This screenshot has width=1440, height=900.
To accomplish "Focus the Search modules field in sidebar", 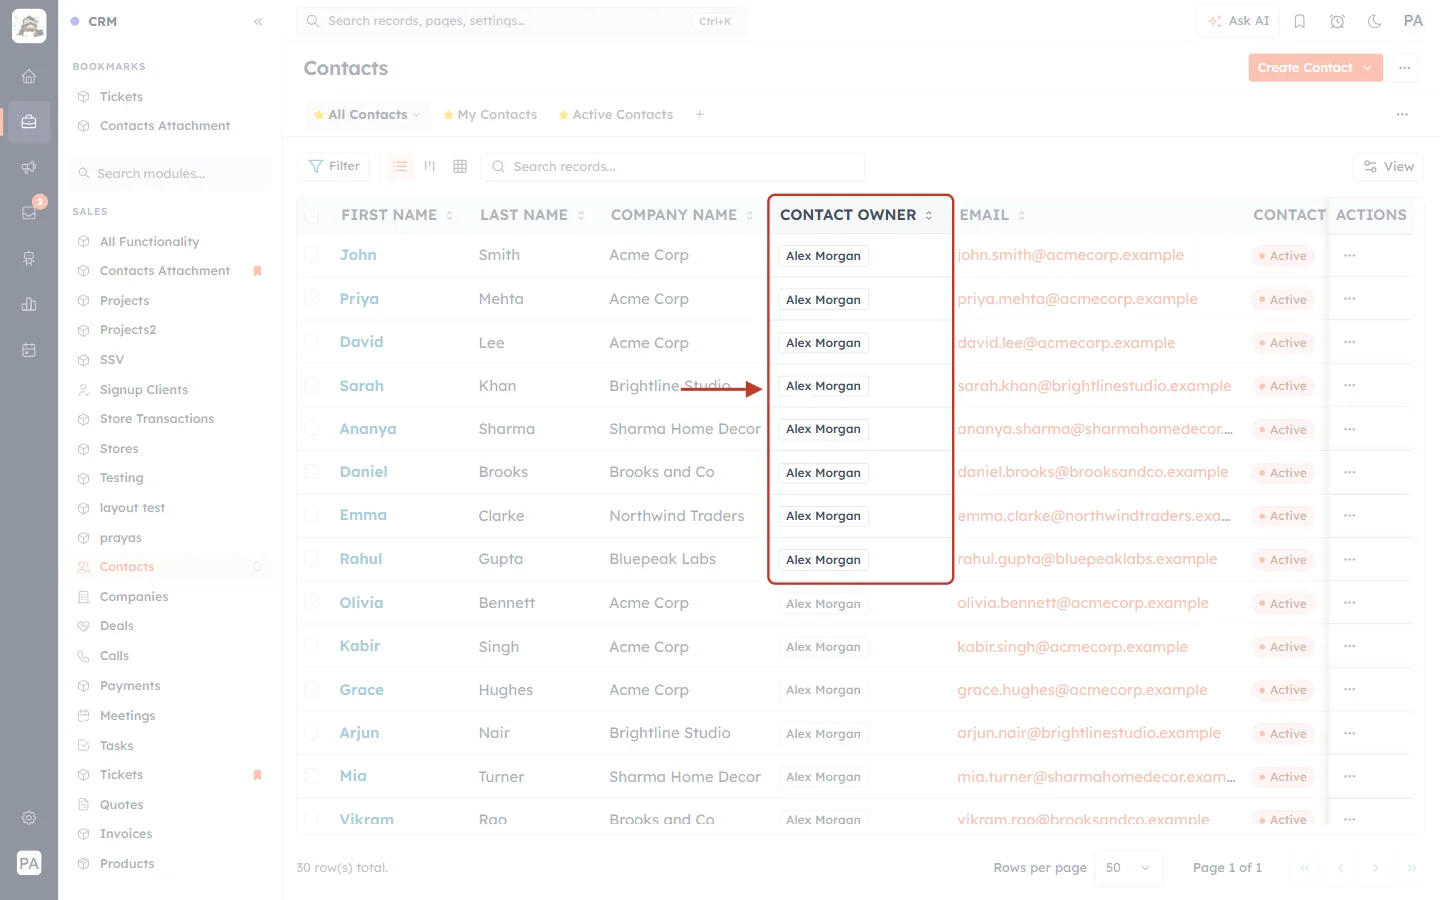I will [170, 174].
